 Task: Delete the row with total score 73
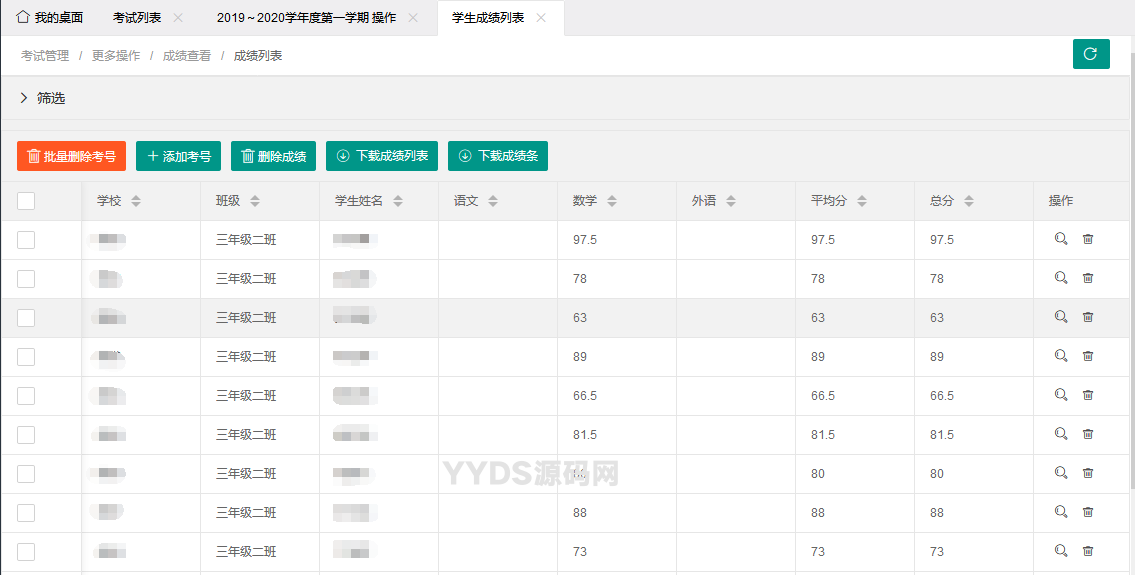(1088, 551)
